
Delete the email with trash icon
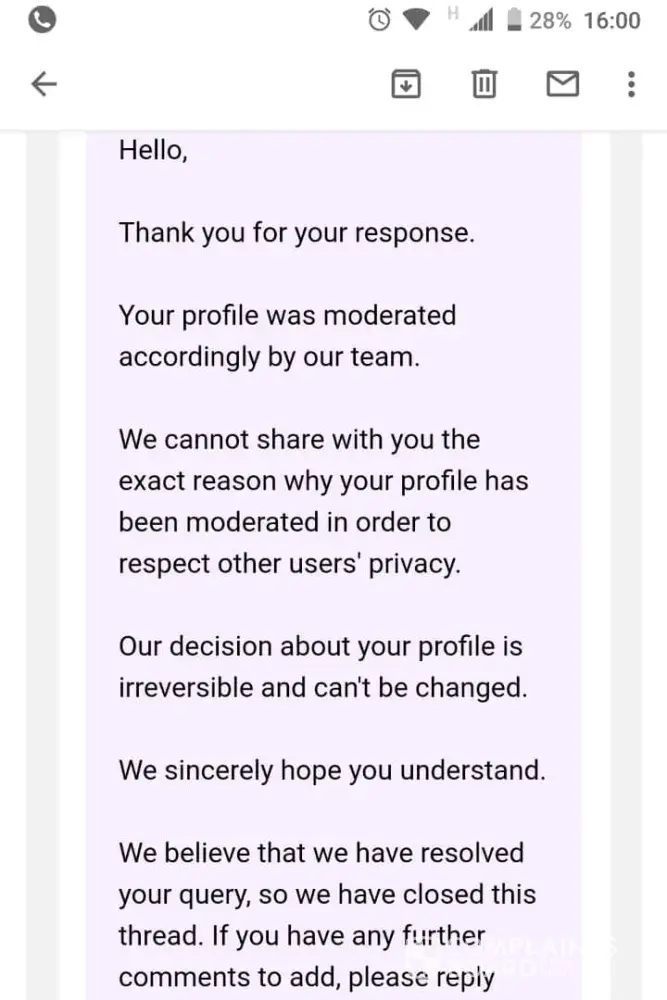pos(484,85)
